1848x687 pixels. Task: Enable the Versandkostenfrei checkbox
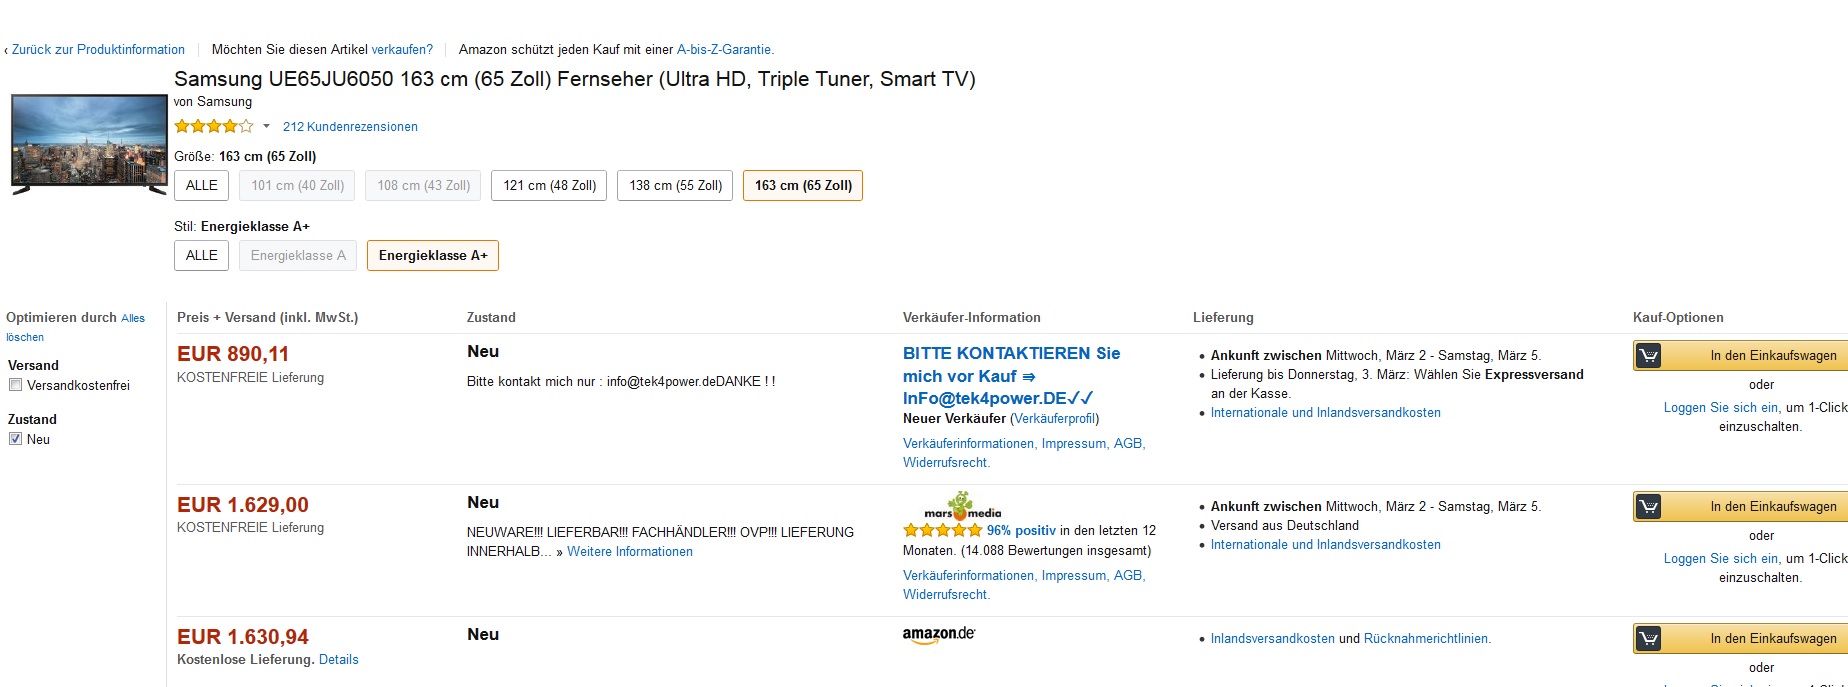15,386
